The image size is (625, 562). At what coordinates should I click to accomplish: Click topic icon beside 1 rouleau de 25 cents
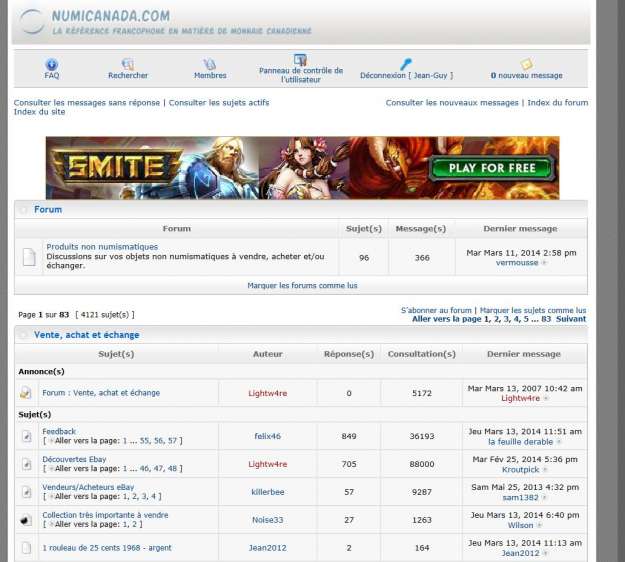pos(26,548)
